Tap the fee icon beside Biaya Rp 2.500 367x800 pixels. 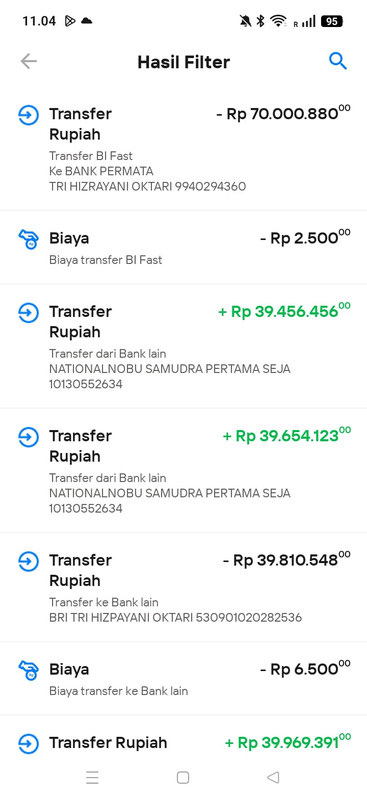coord(29,238)
